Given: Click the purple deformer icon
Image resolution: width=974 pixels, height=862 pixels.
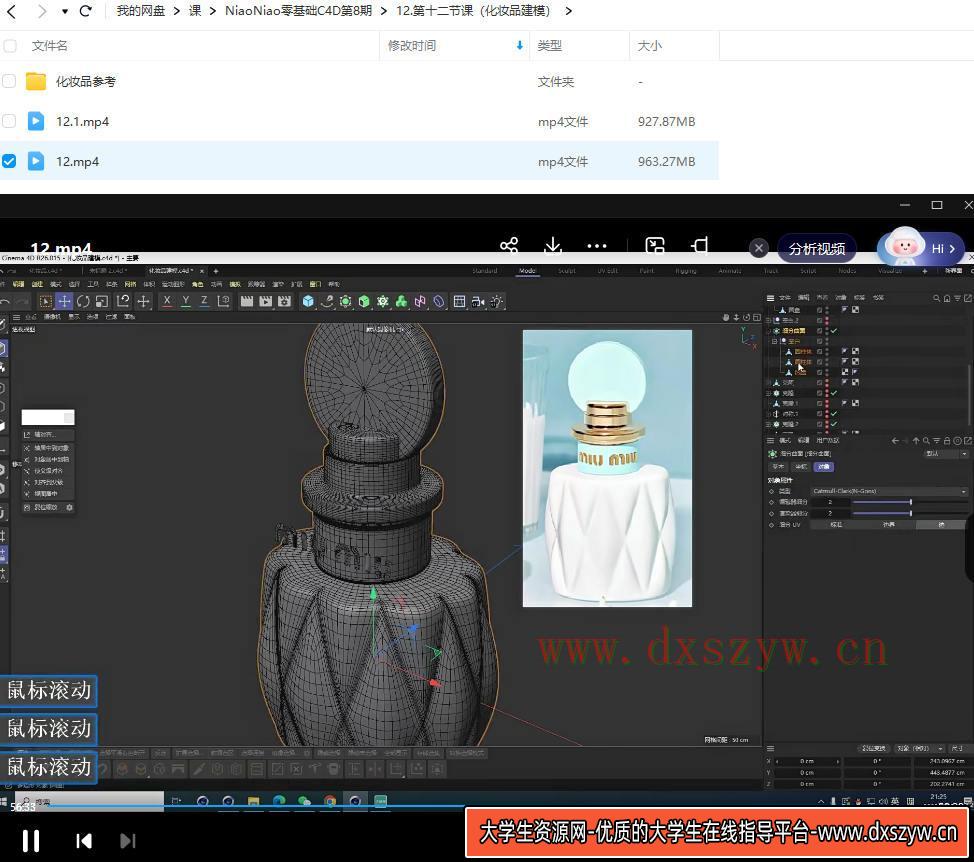Looking at the screenshot, I should tap(439, 302).
